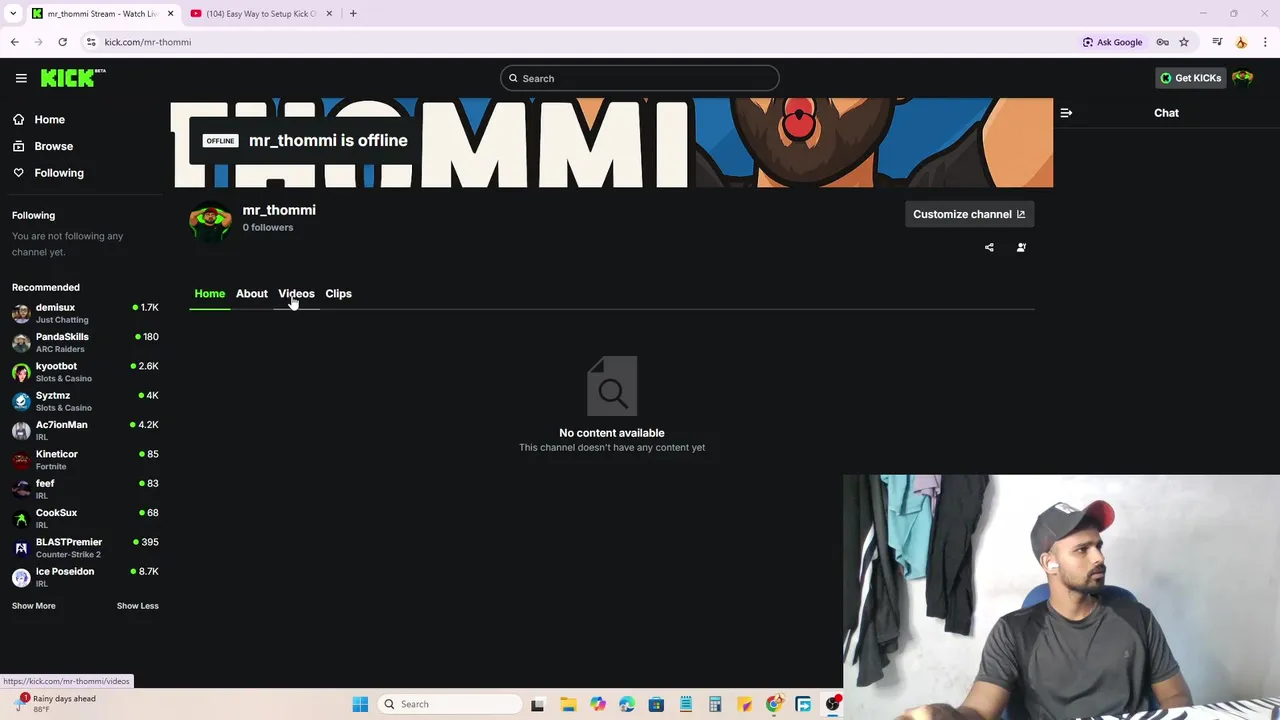Open recommended channel Ice Poseidon
This screenshot has height=720, width=1280.
pos(85,577)
